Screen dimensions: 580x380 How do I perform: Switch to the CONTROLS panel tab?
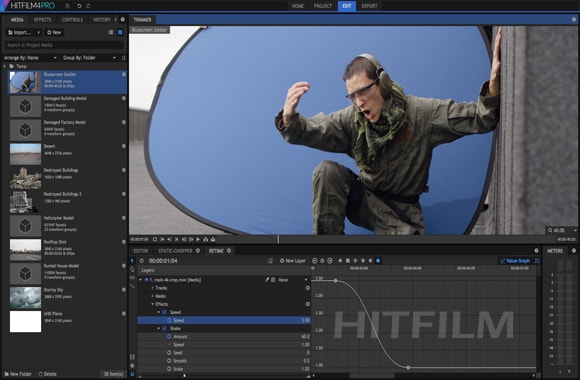[72, 20]
